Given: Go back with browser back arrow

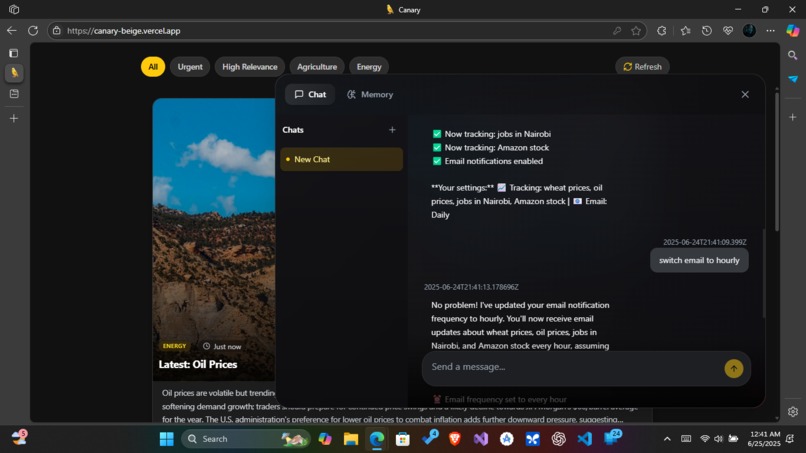Looking at the screenshot, I should tap(11, 31).
